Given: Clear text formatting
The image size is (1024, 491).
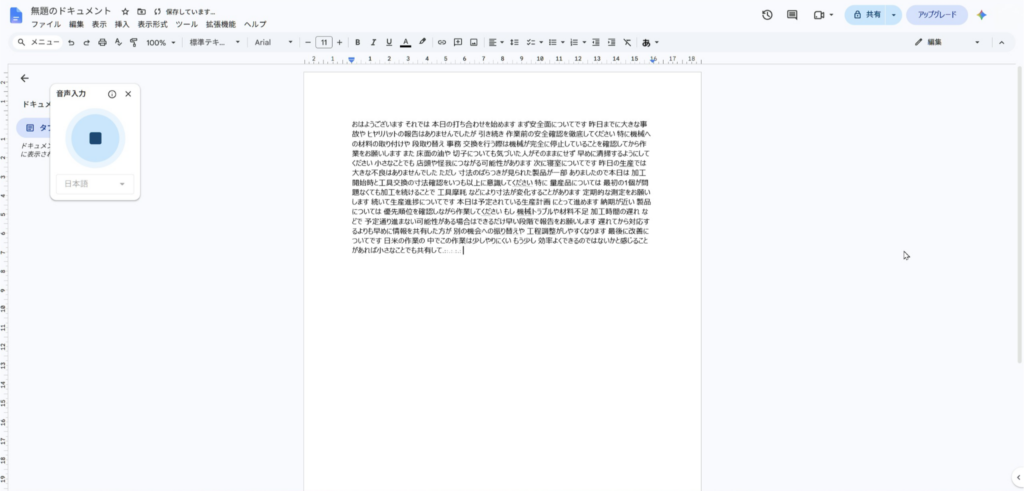Looking at the screenshot, I should point(627,42).
